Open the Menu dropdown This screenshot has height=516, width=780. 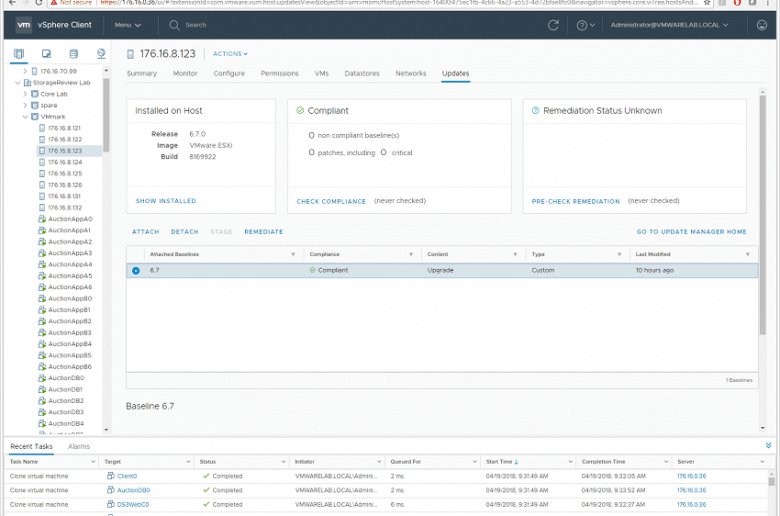point(127,25)
